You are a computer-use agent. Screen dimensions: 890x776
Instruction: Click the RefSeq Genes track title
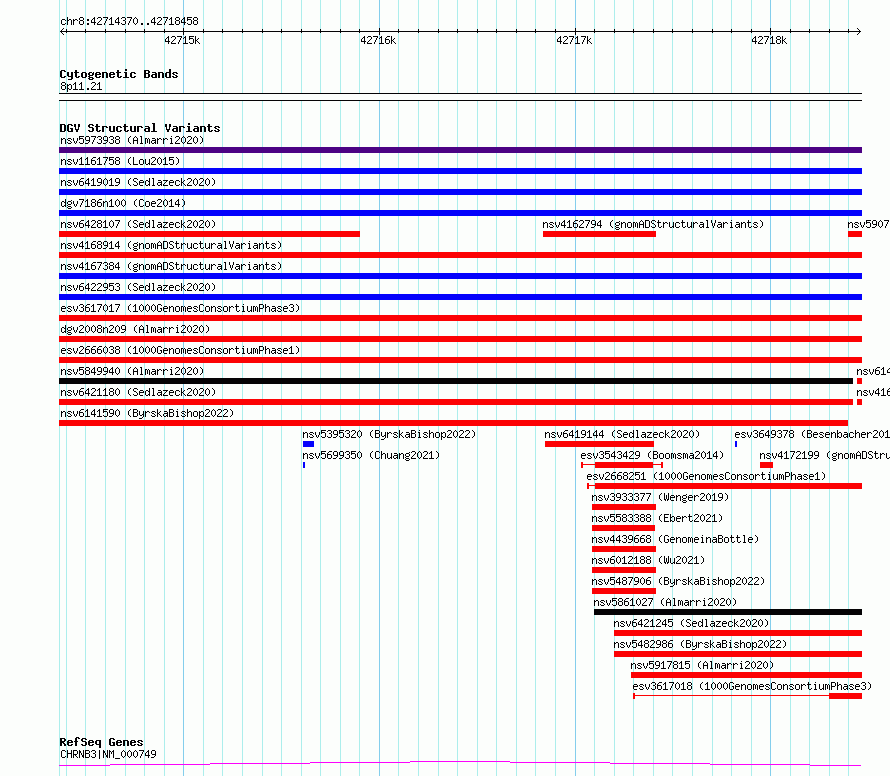click(x=101, y=743)
